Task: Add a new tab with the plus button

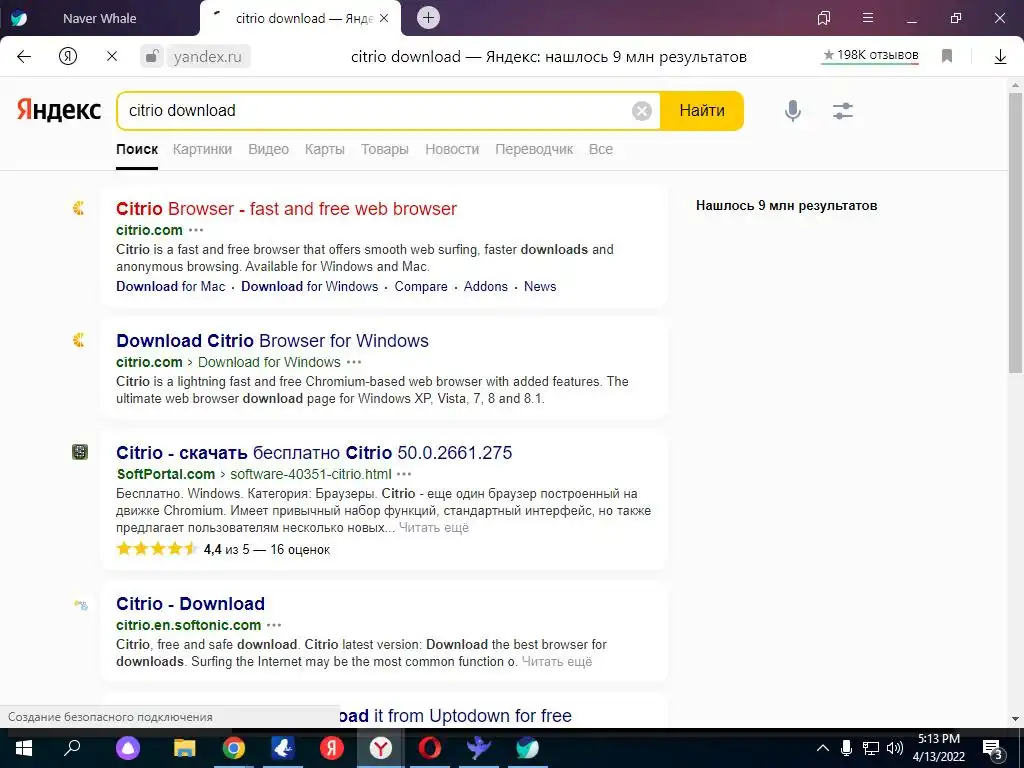Action: 428,18
